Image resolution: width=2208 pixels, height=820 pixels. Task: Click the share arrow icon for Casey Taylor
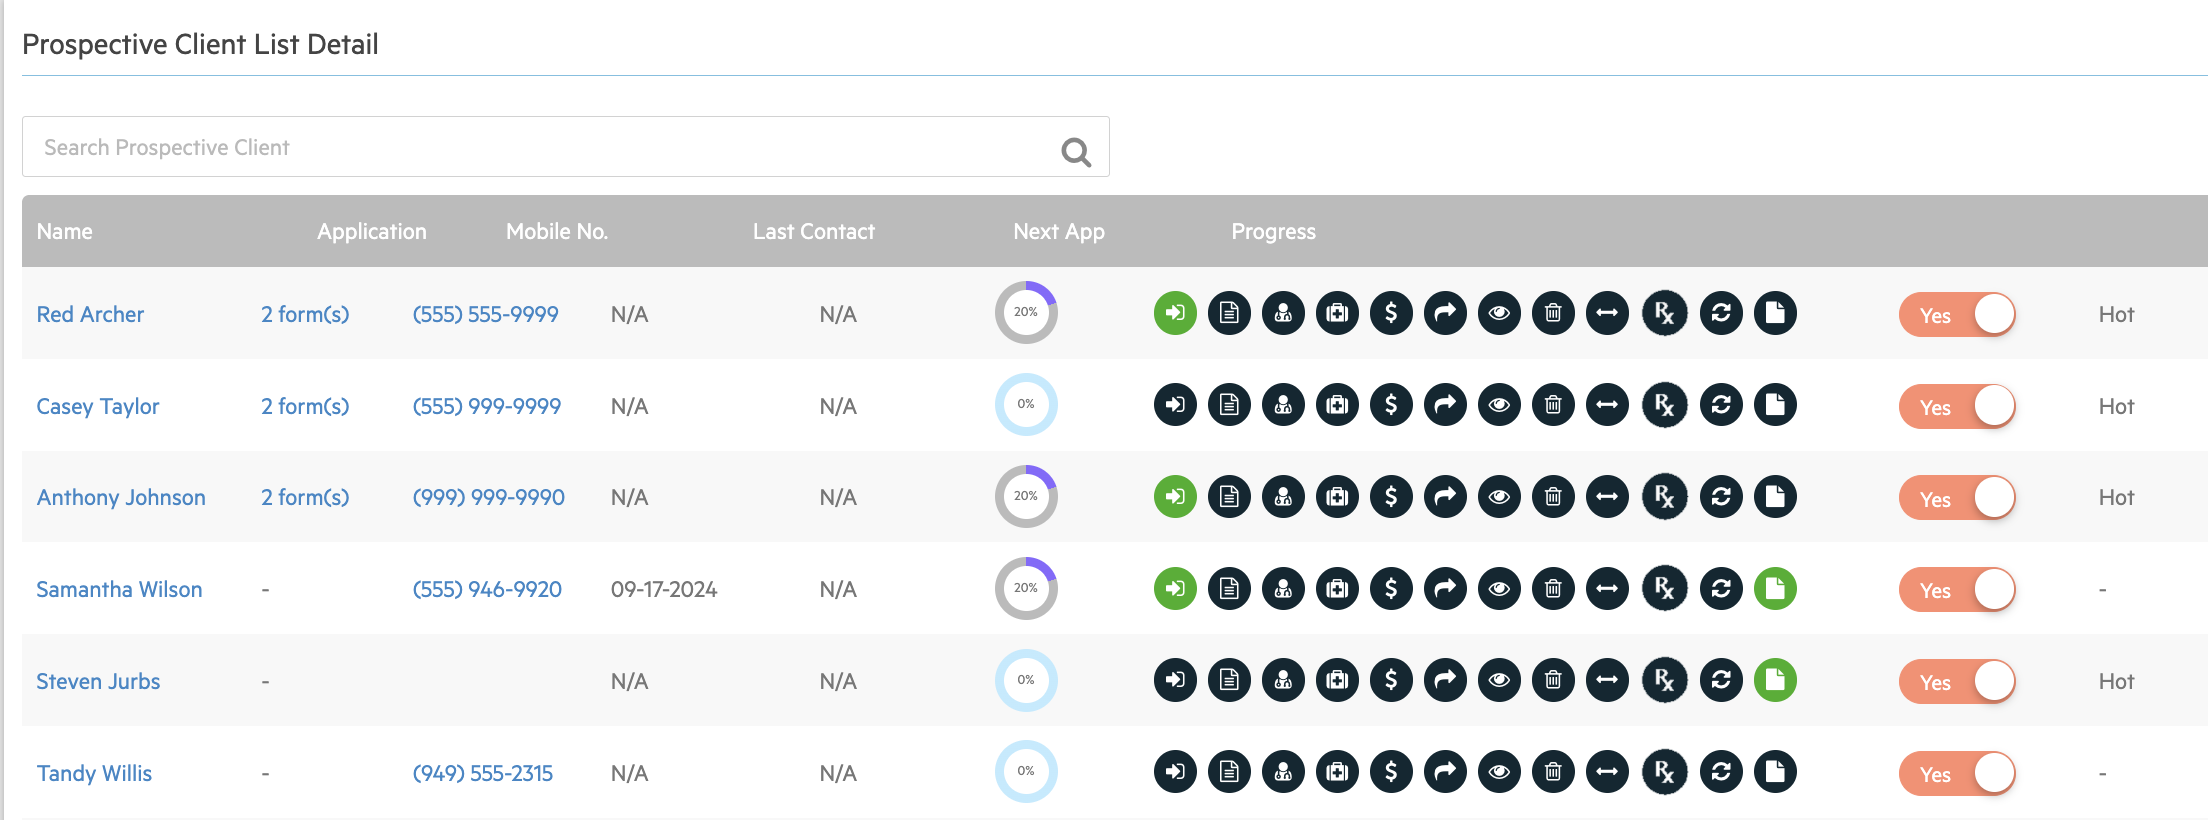point(1445,405)
